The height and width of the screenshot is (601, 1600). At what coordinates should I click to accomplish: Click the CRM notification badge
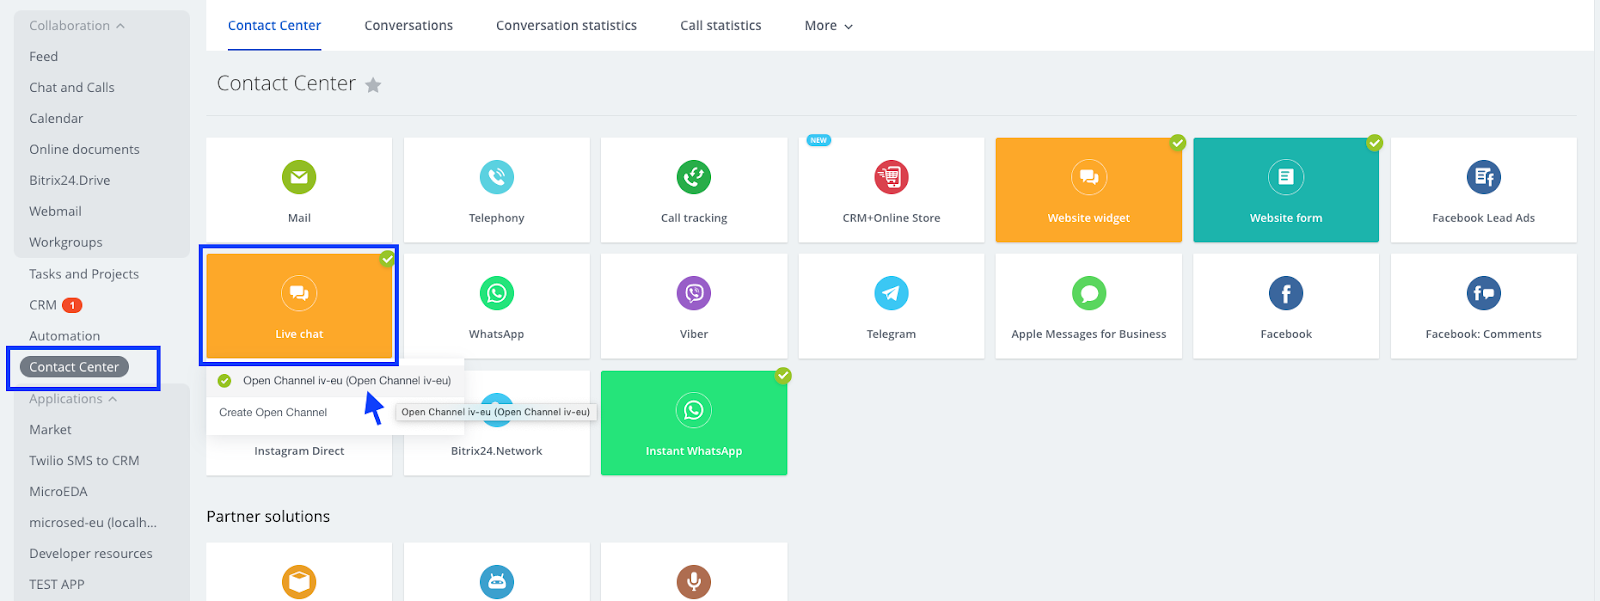[x=72, y=305]
